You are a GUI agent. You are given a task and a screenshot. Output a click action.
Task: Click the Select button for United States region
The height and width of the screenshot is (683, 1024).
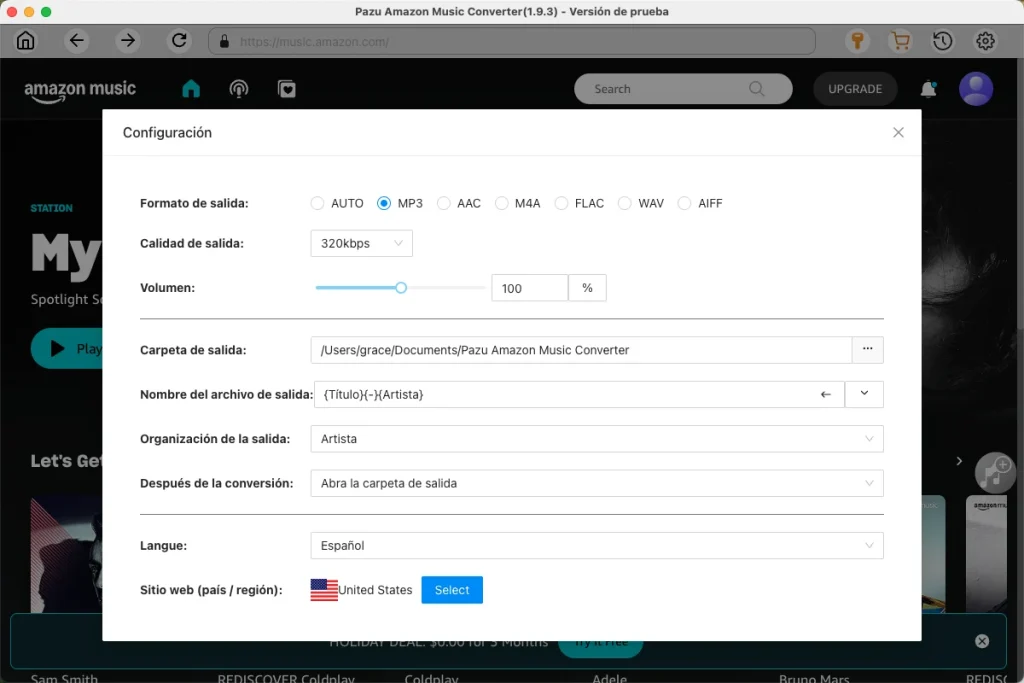coord(452,590)
